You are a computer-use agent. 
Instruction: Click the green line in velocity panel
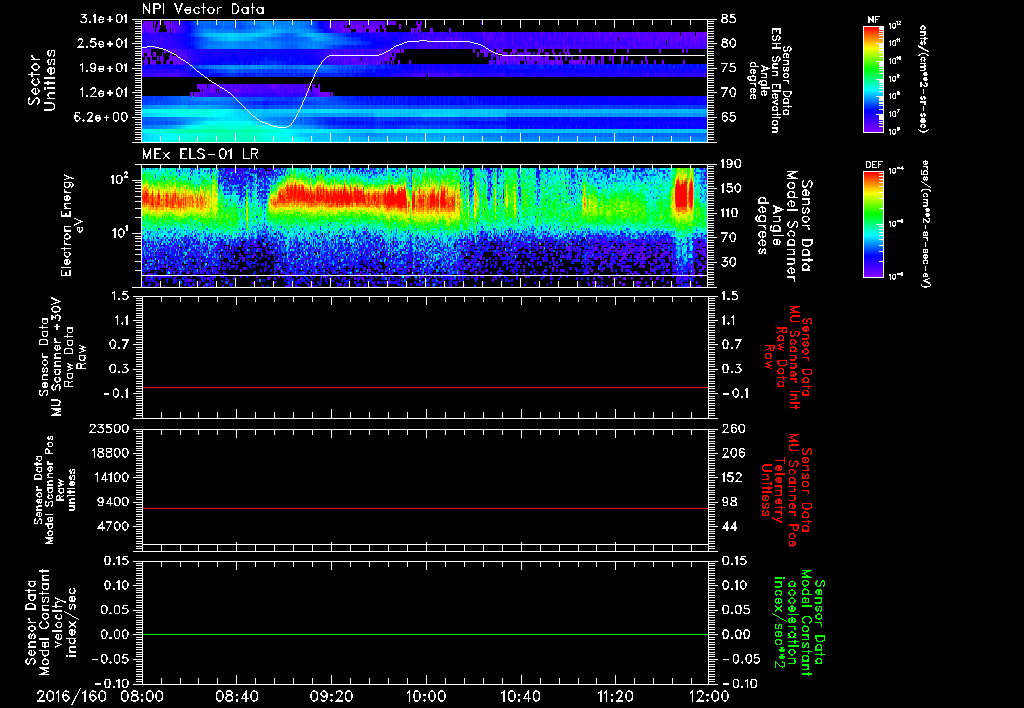pyautogui.click(x=424, y=634)
